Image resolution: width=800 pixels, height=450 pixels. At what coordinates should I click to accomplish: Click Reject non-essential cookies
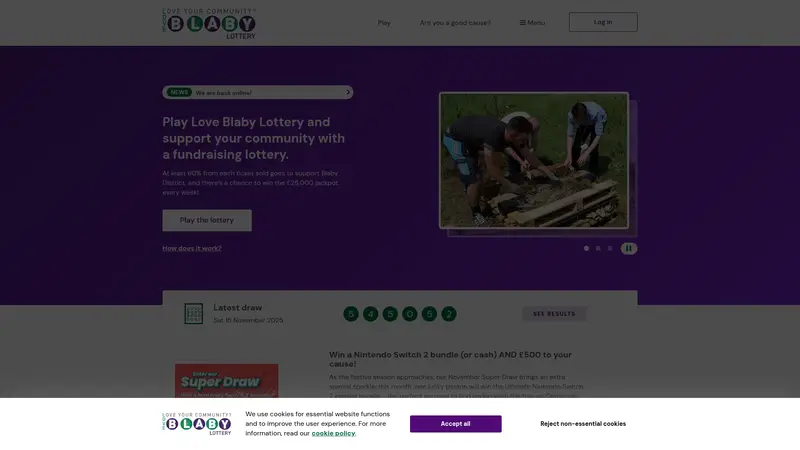[583, 424]
